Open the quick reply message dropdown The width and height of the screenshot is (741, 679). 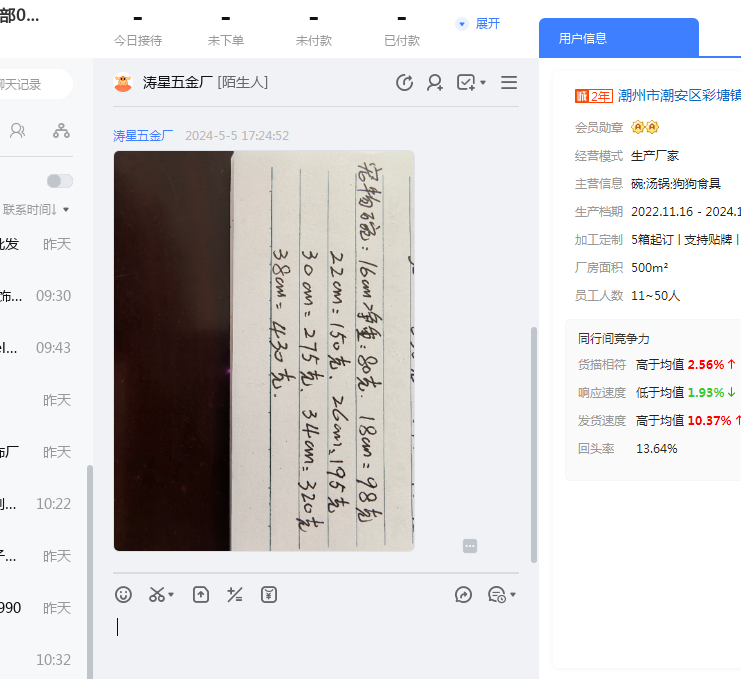click(513, 595)
